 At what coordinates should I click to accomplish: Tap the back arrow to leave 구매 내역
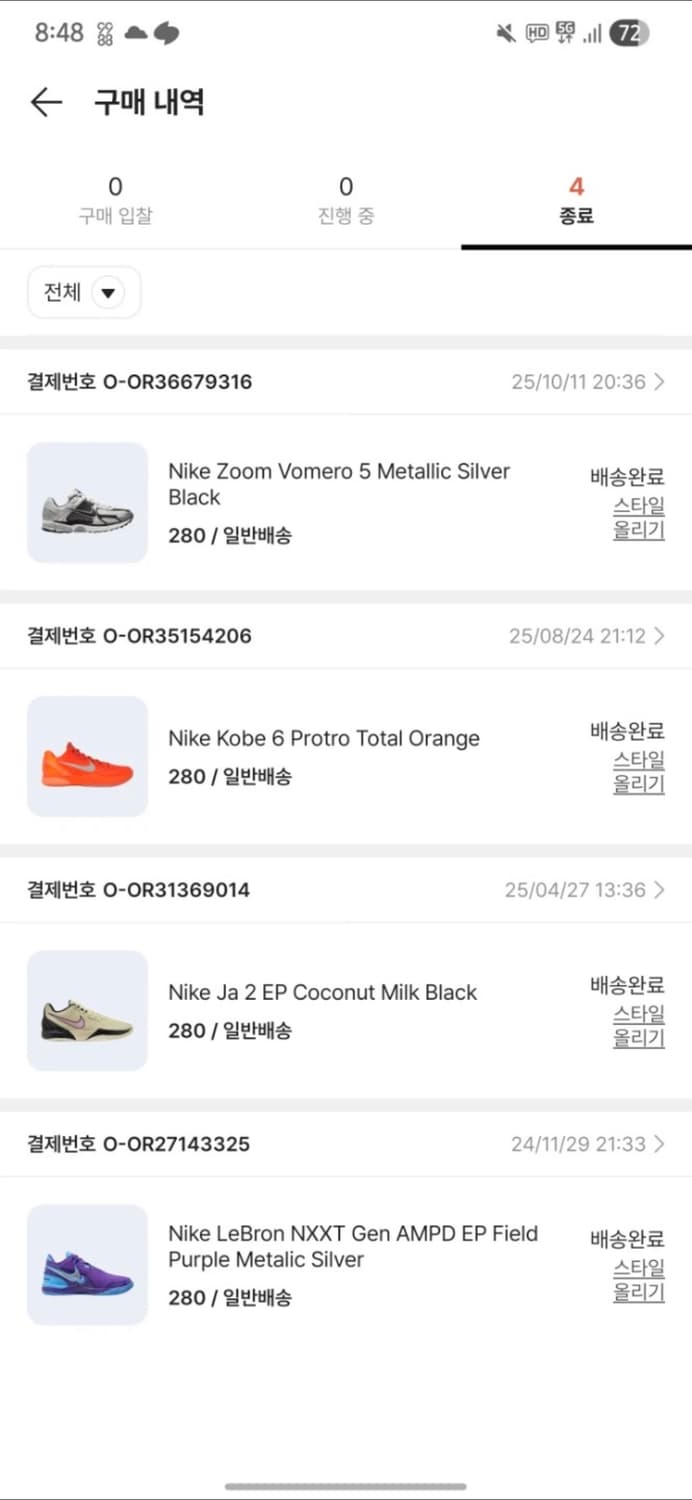point(46,102)
